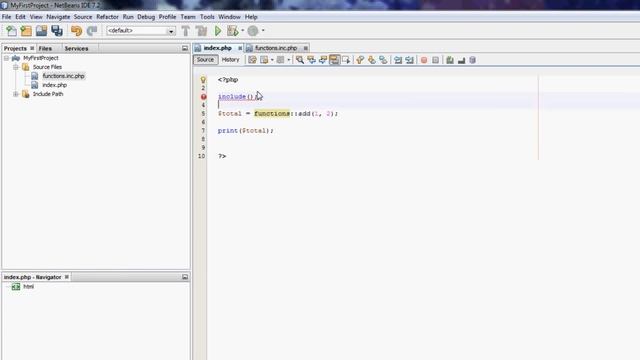Viewport: 640px width, 360px height.
Task: Select functions.inc.php in project tree
Action: click(x=63, y=76)
